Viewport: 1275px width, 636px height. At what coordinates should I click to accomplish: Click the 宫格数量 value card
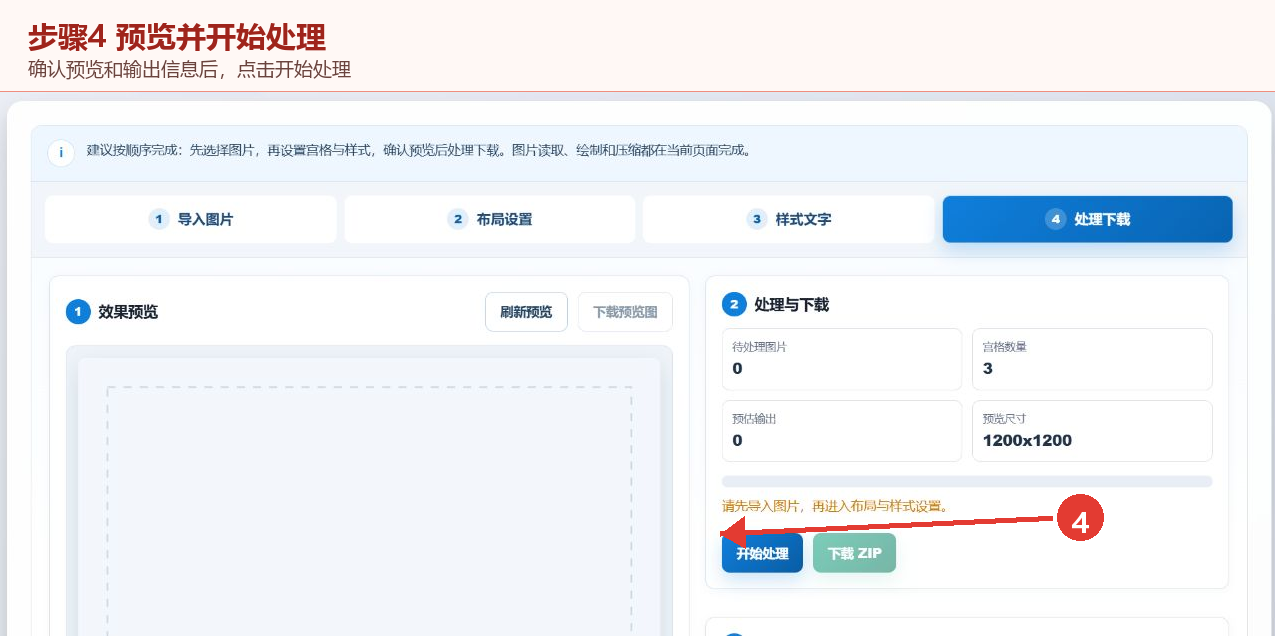point(1092,359)
